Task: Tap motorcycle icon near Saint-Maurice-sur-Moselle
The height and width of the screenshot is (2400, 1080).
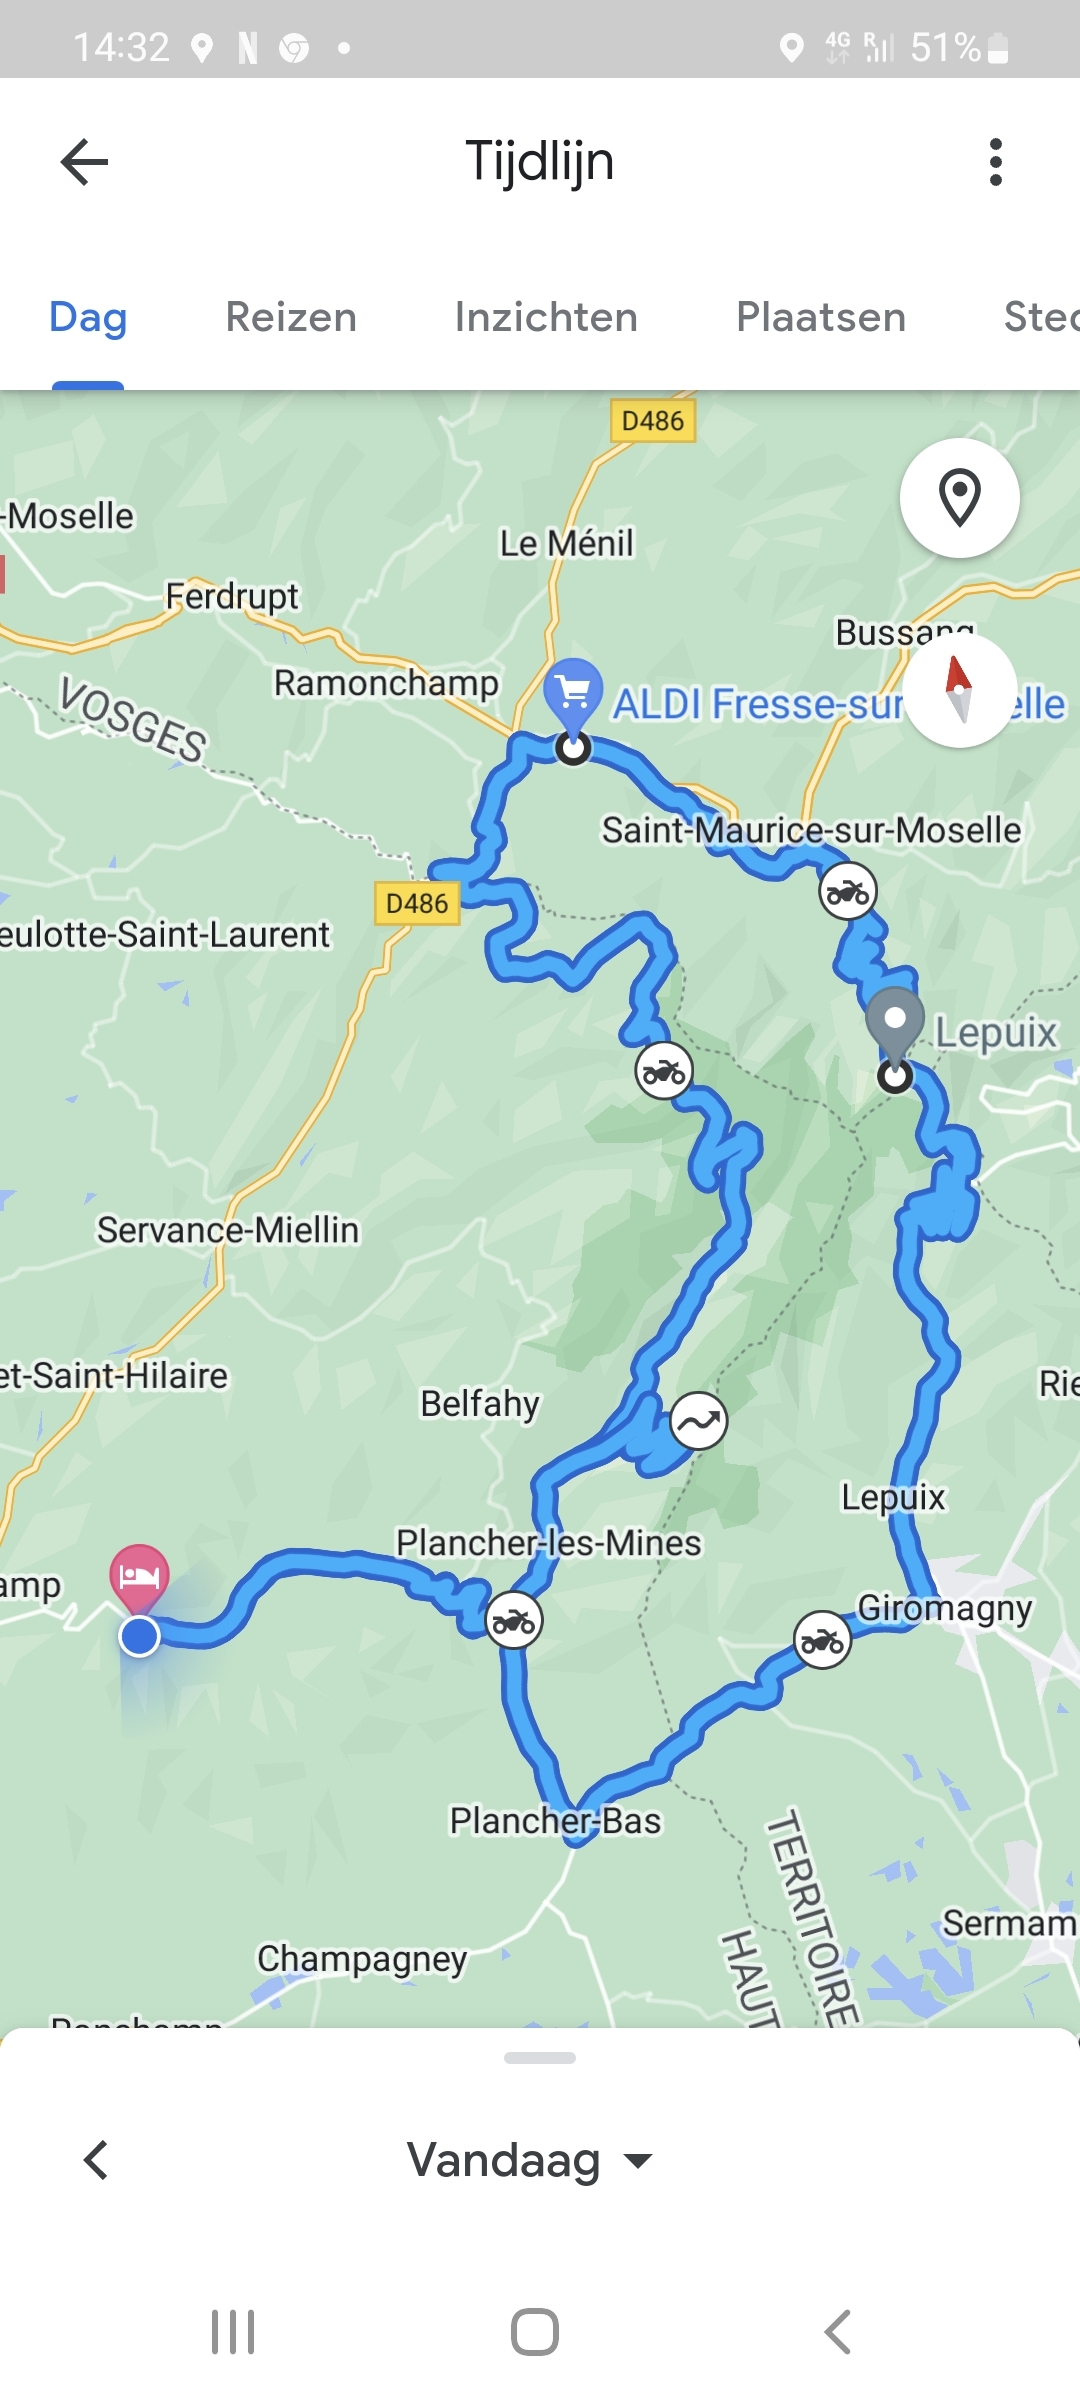Action: (848, 891)
